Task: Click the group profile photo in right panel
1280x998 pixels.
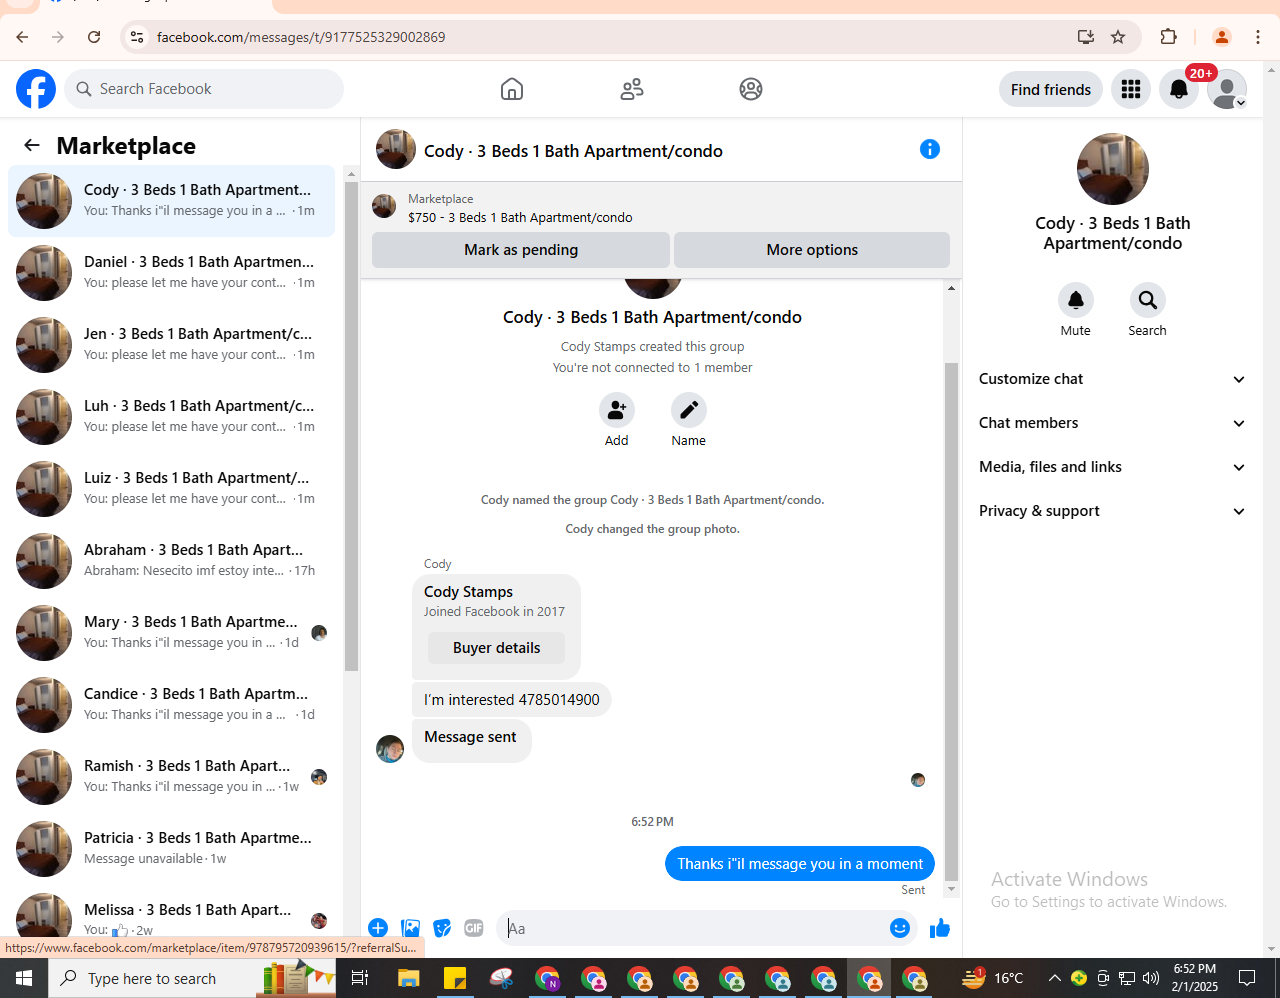Action: (1112, 169)
